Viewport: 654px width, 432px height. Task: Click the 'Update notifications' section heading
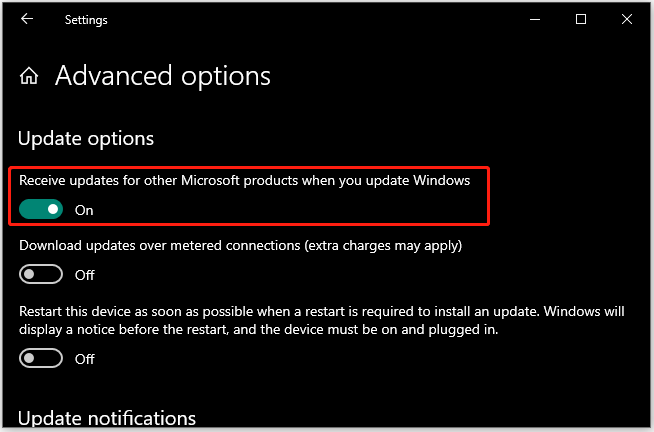point(107,418)
